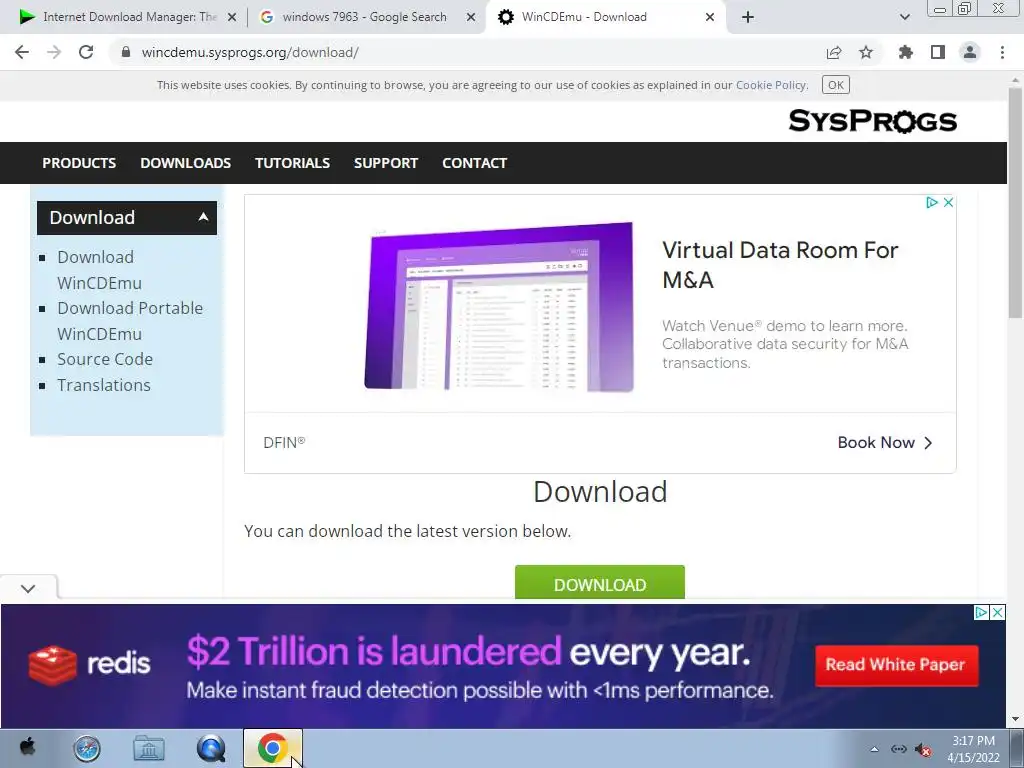Open the Cookie Policy link
1024x768 pixels.
(x=771, y=85)
